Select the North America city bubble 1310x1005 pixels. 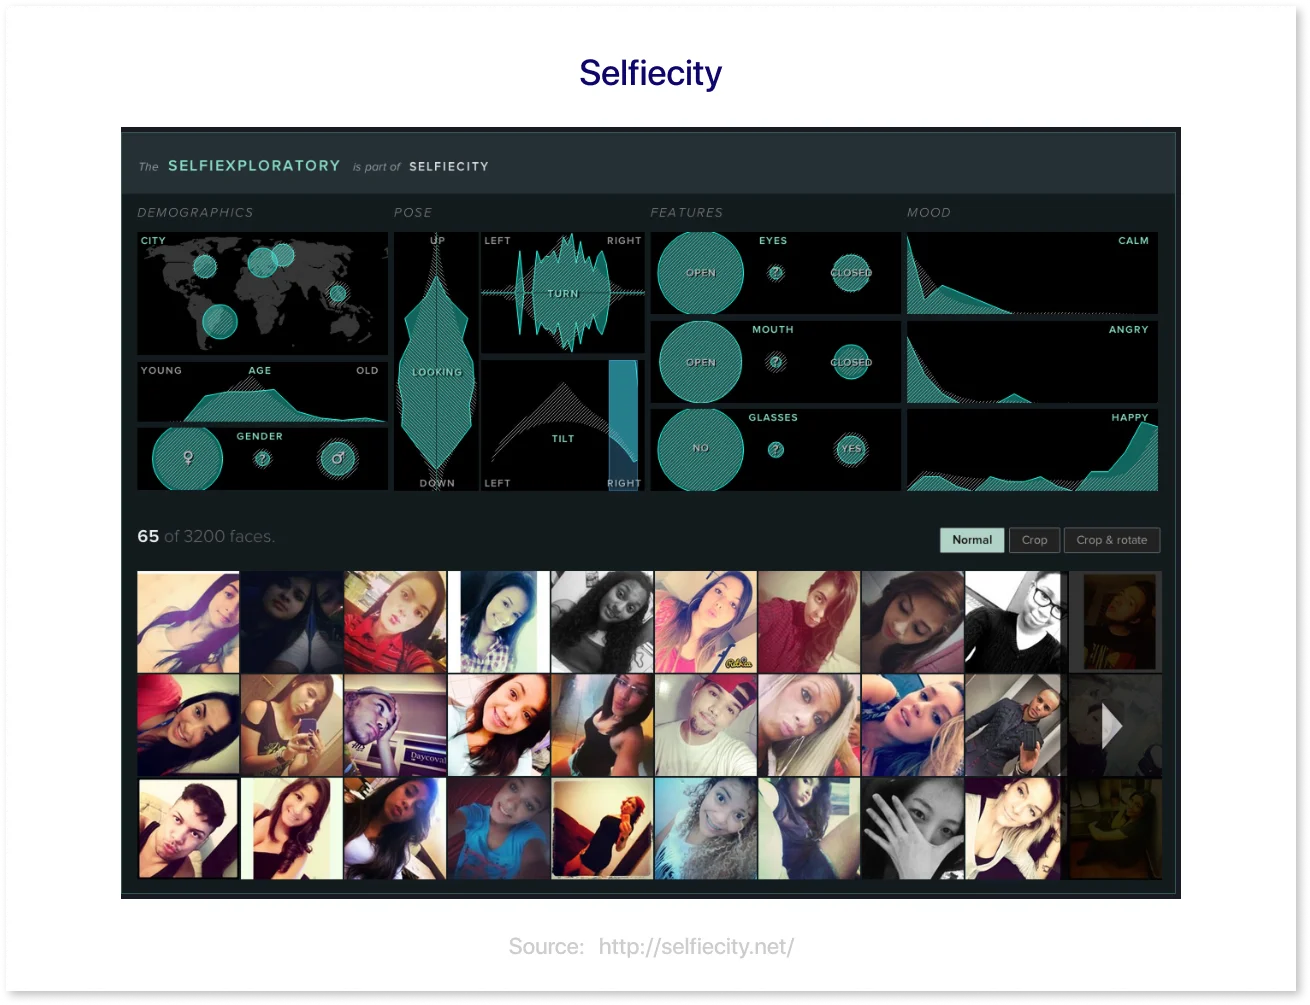point(205,266)
